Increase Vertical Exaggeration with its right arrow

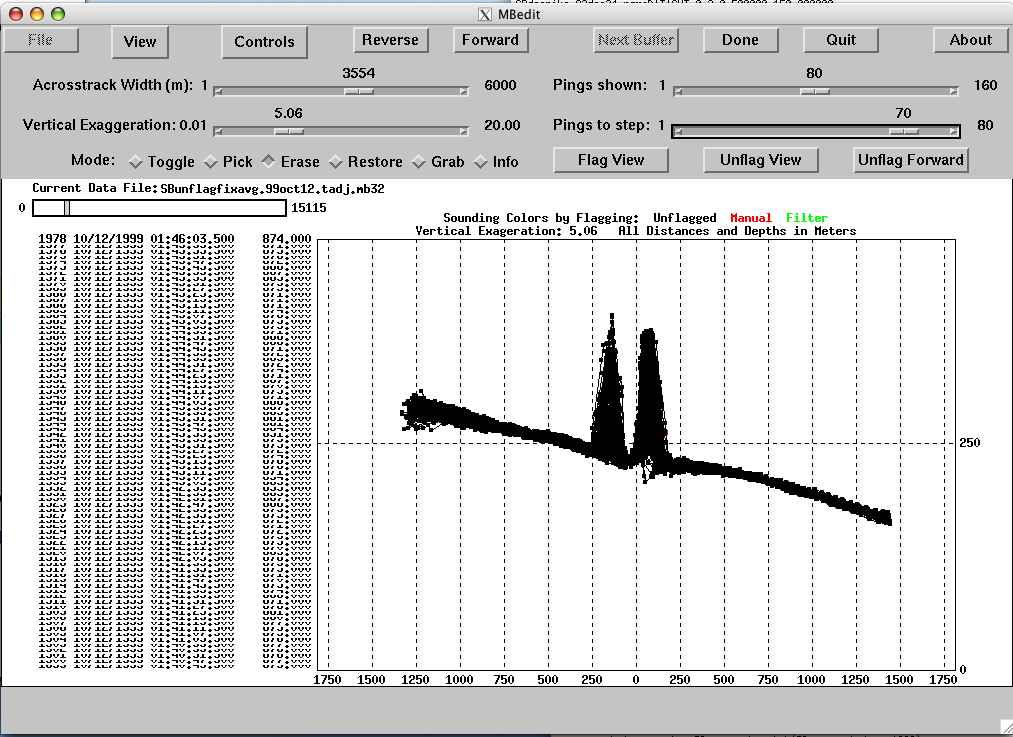pos(463,131)
